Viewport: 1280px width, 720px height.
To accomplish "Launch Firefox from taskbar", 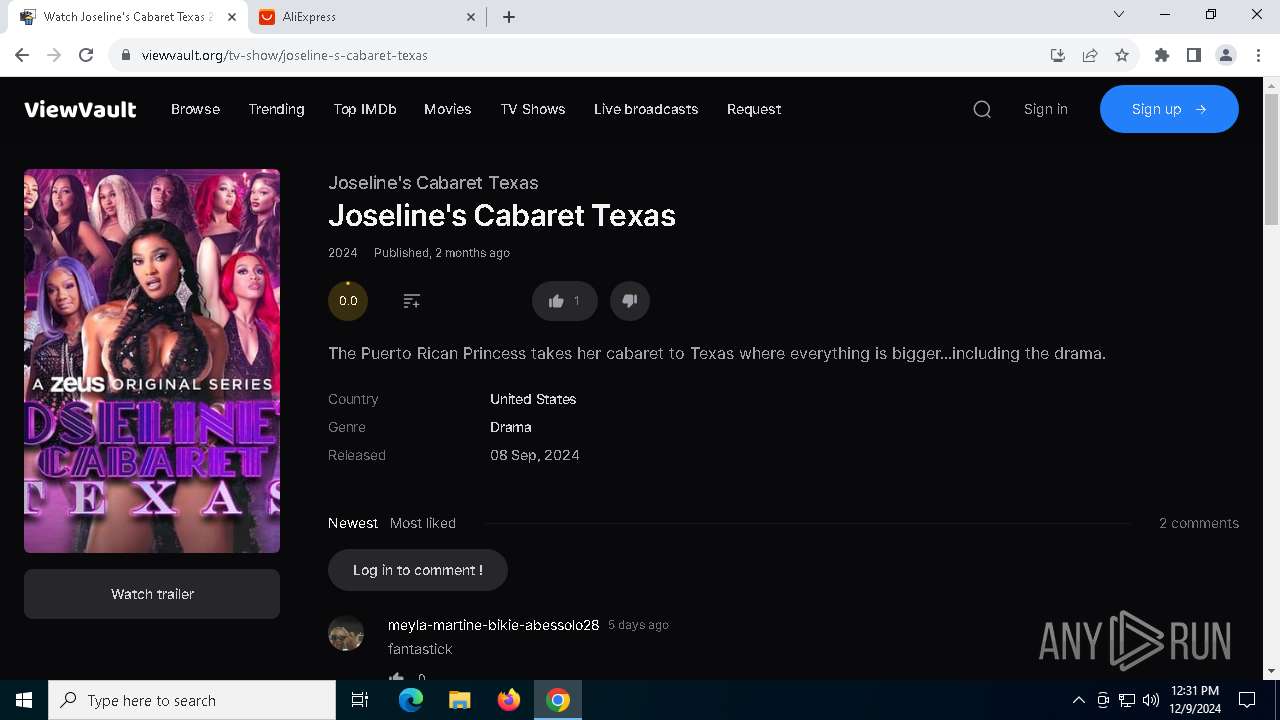I will [509, 700].
